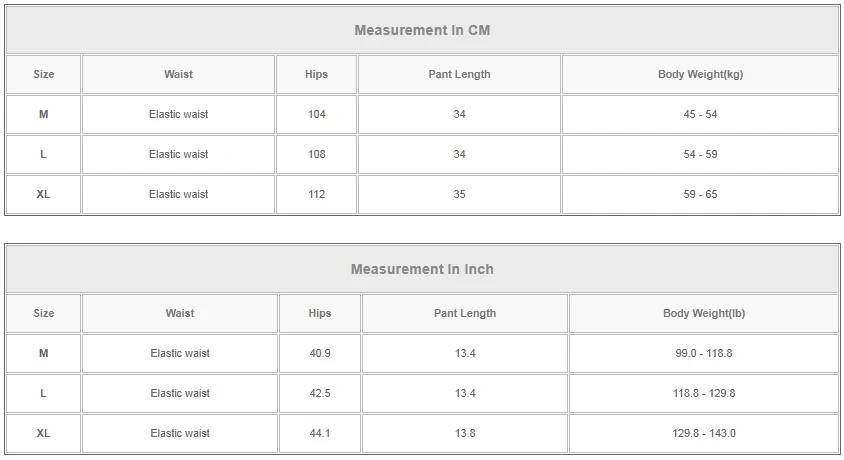This screenshot has width=844, height=460.
Task: Click the 45 - 54 body weight cell
Action: [x=700, y=114]
